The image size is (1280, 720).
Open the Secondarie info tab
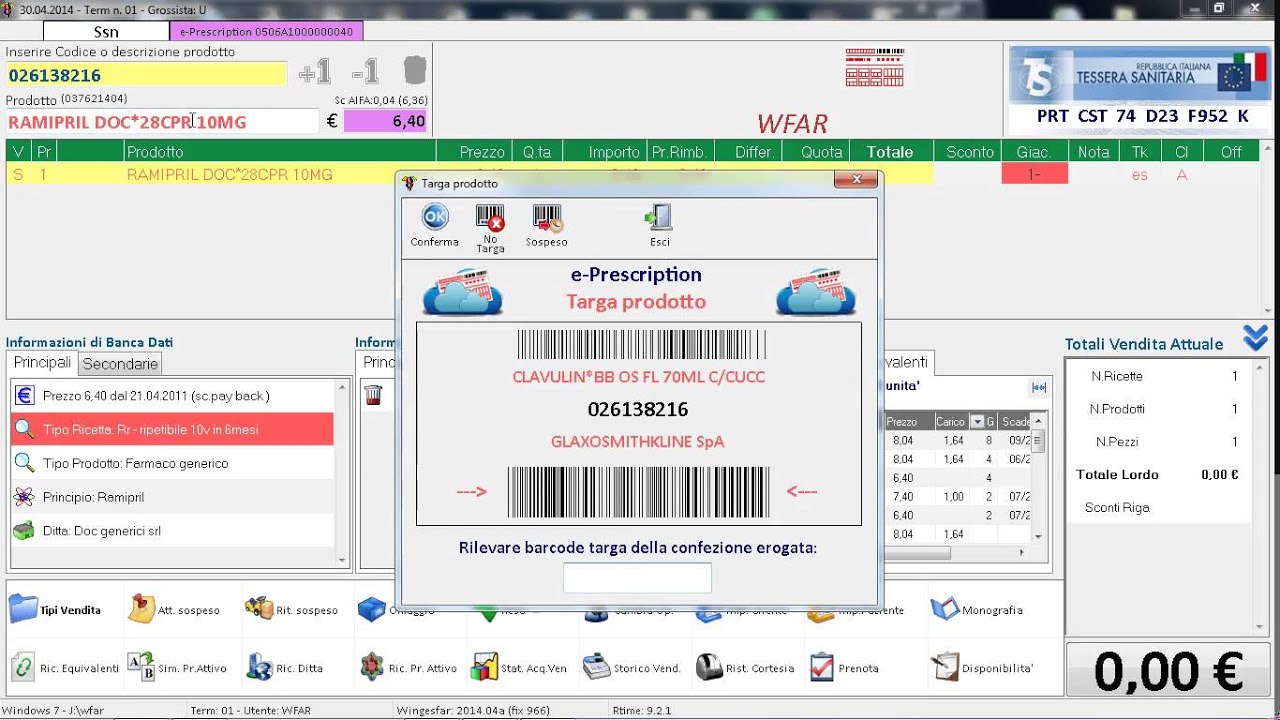(x=120, y=364)
